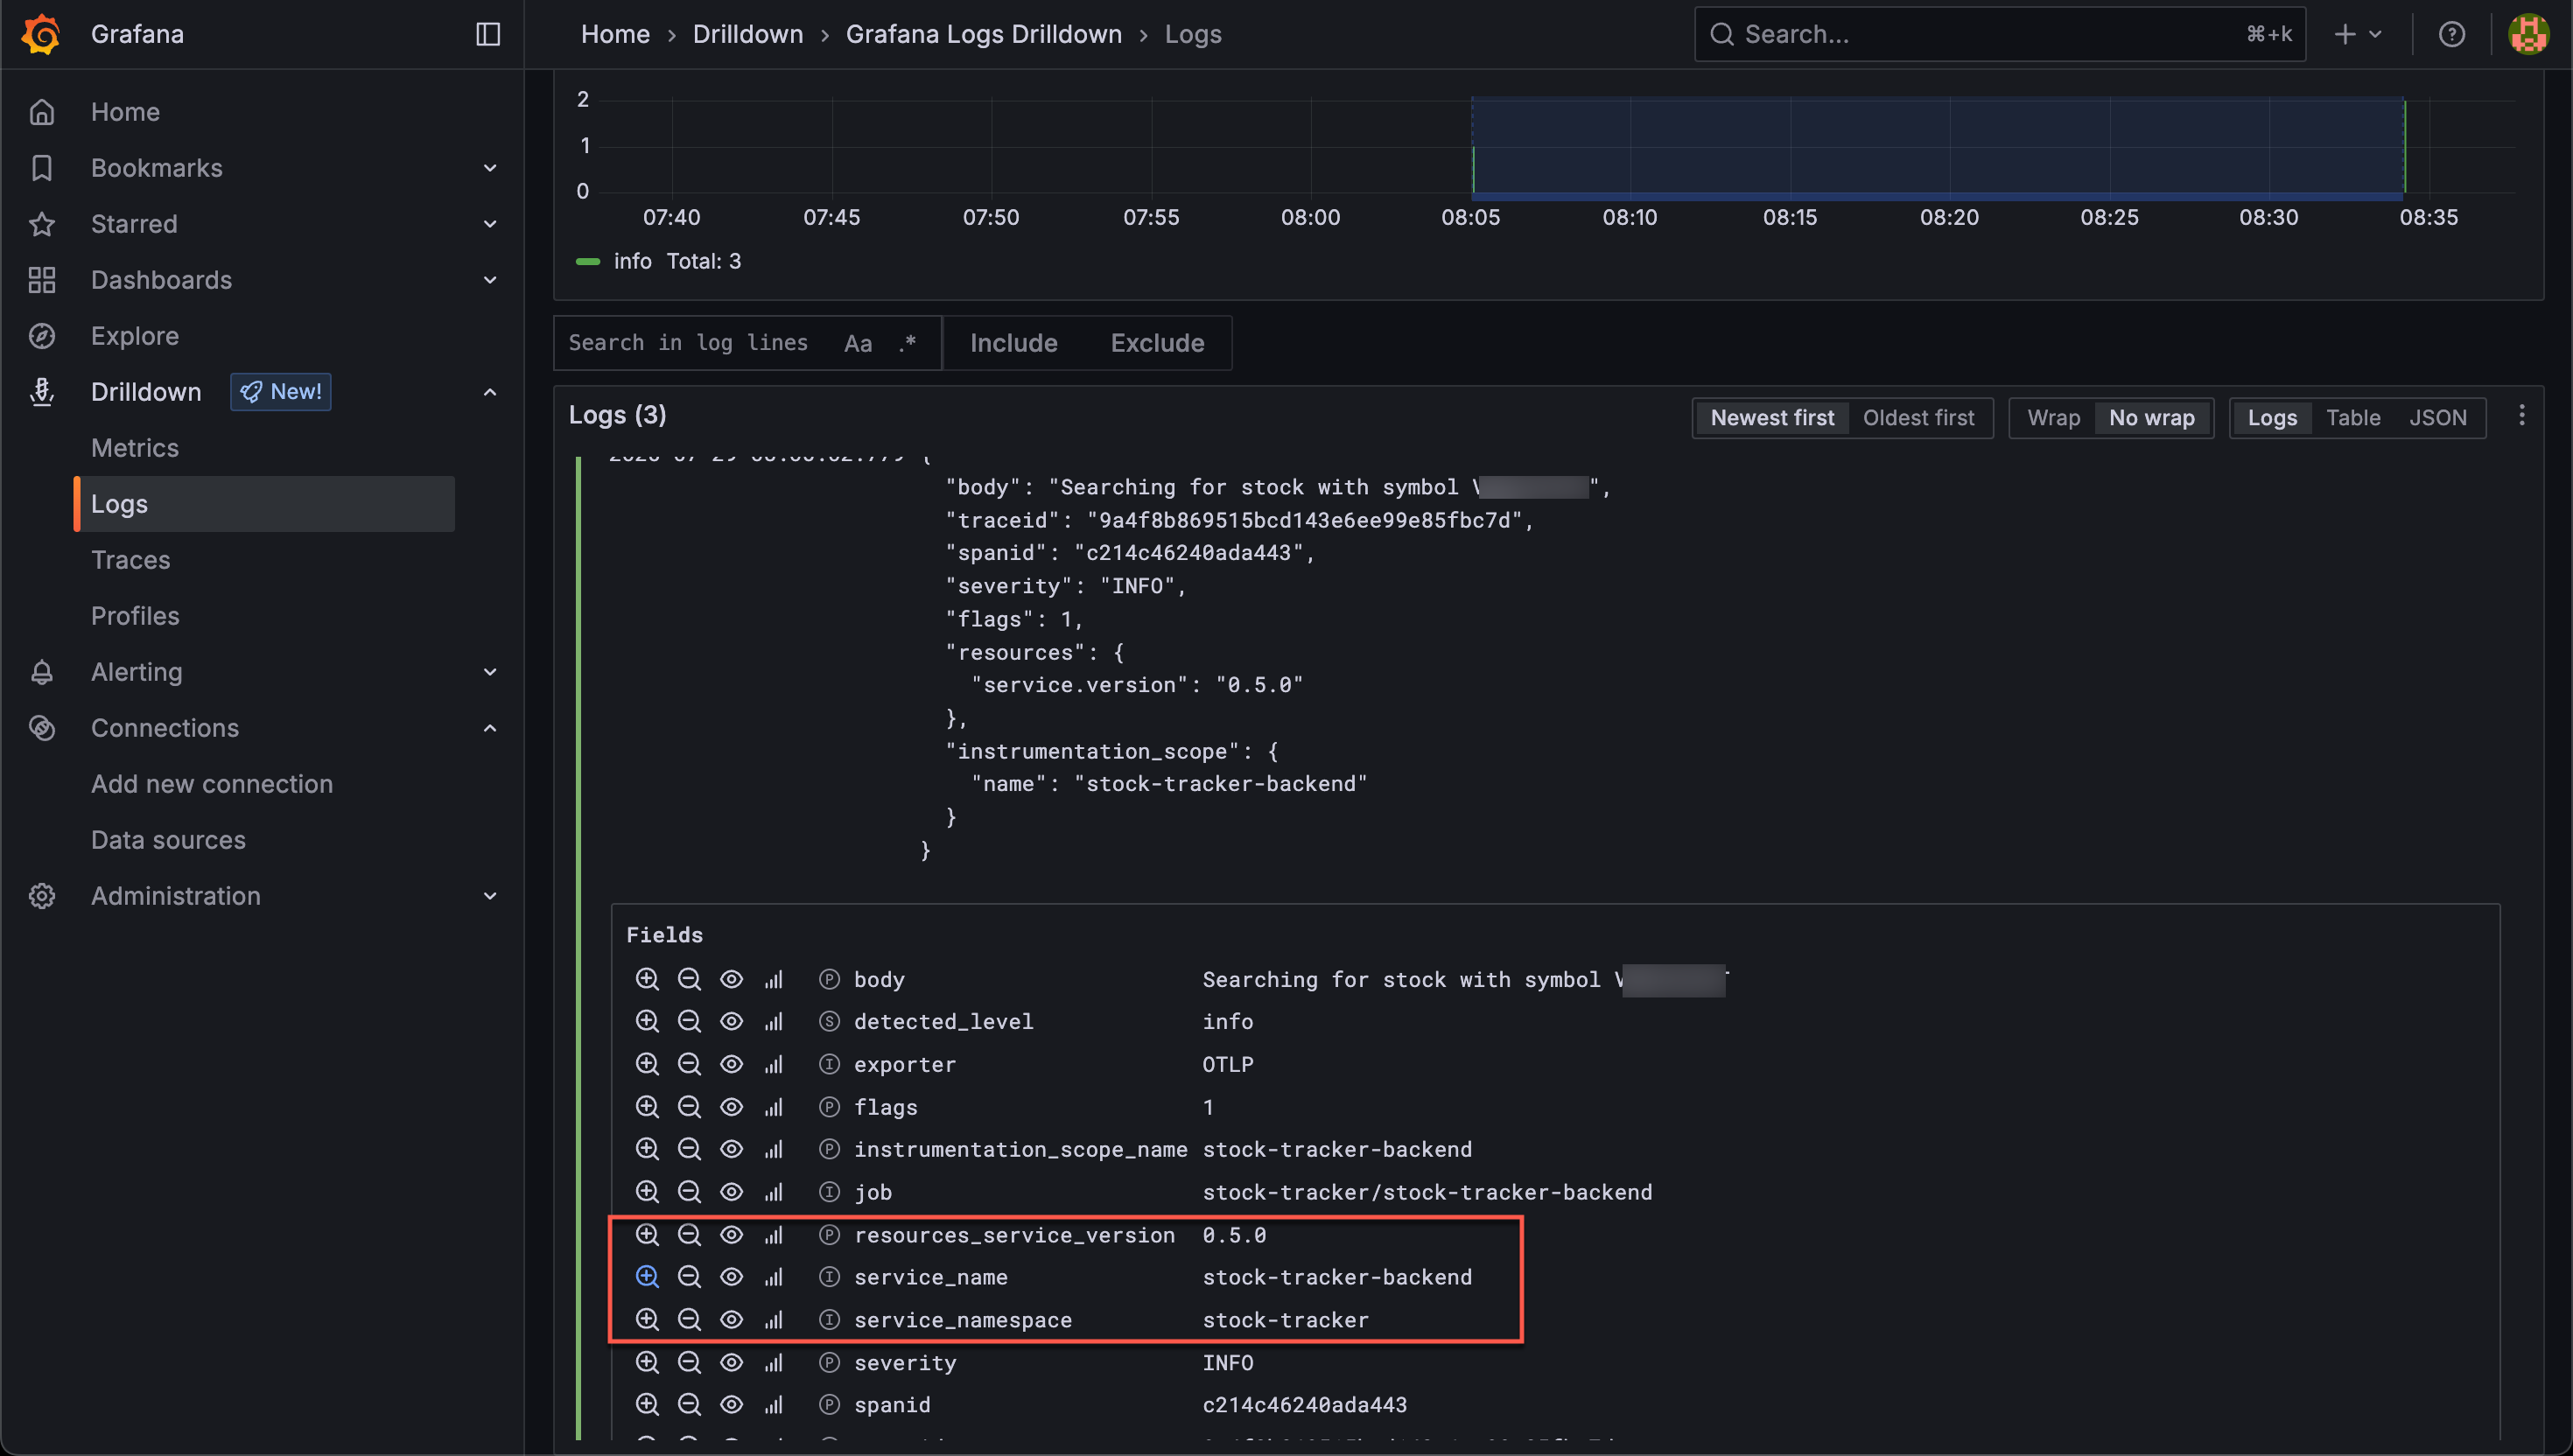
Task: Open the plus New dropdown
Action: click(2357, 34)
